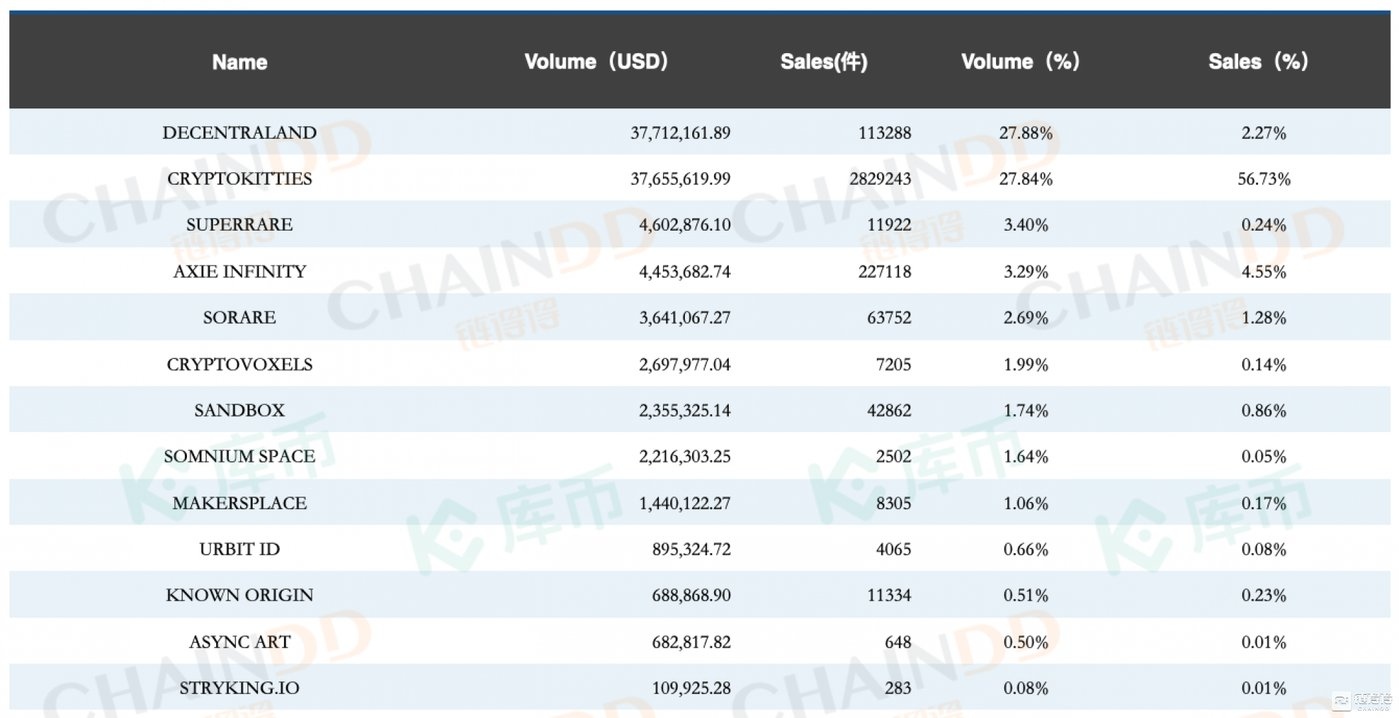The height and width of the screenshot is (718, 1399).
Task: Select the KNOWN ORIGIN name cell
Action: tap(240, 596)
